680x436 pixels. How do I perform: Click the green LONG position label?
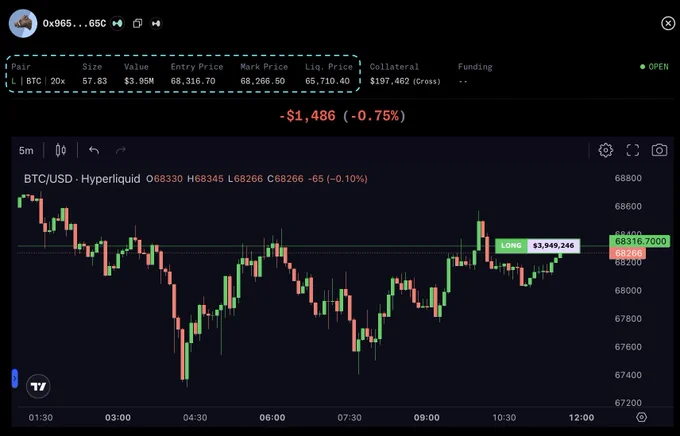pos(511,246)
